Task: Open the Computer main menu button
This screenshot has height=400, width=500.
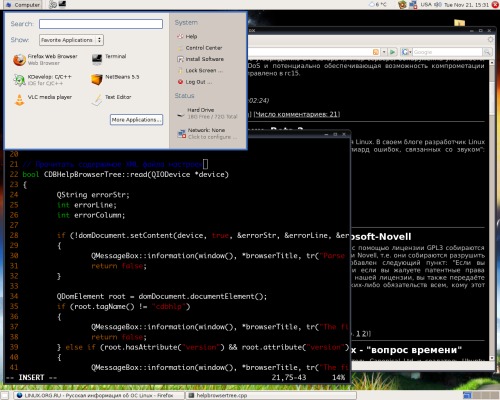Action: (22, 5)
